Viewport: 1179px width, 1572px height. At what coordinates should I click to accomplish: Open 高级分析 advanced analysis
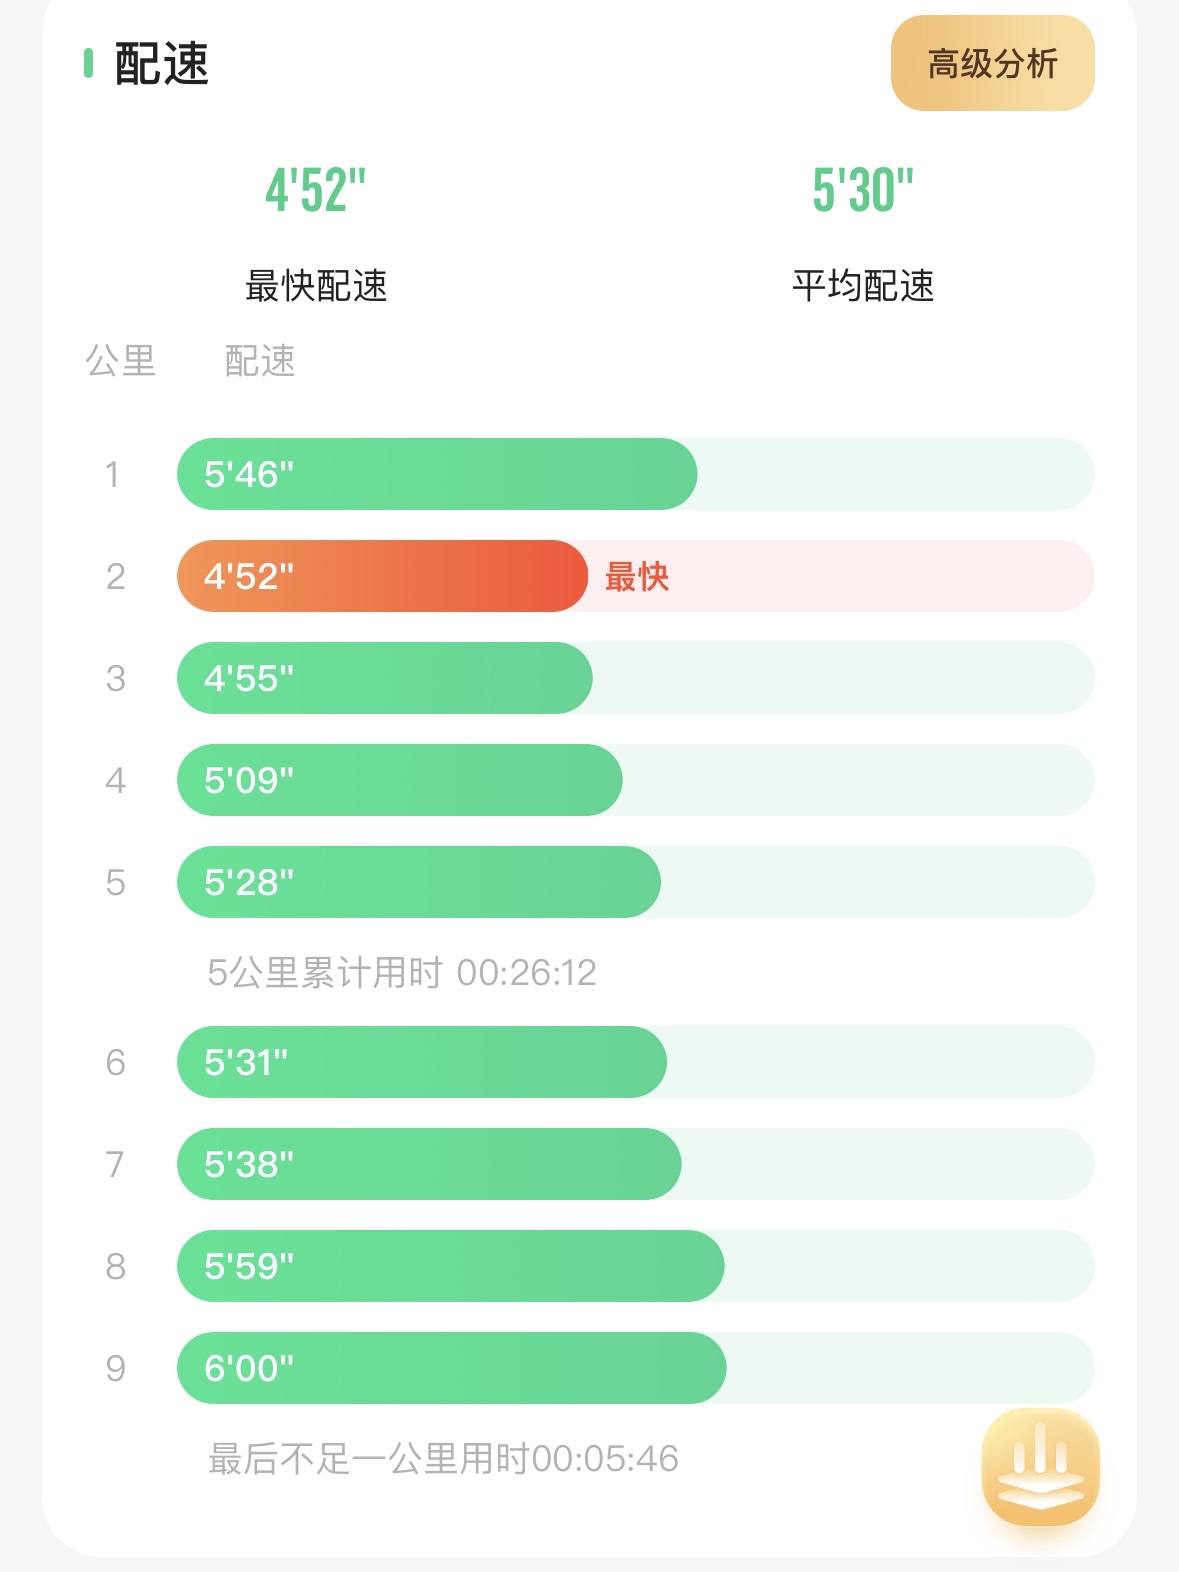point(992,64)
